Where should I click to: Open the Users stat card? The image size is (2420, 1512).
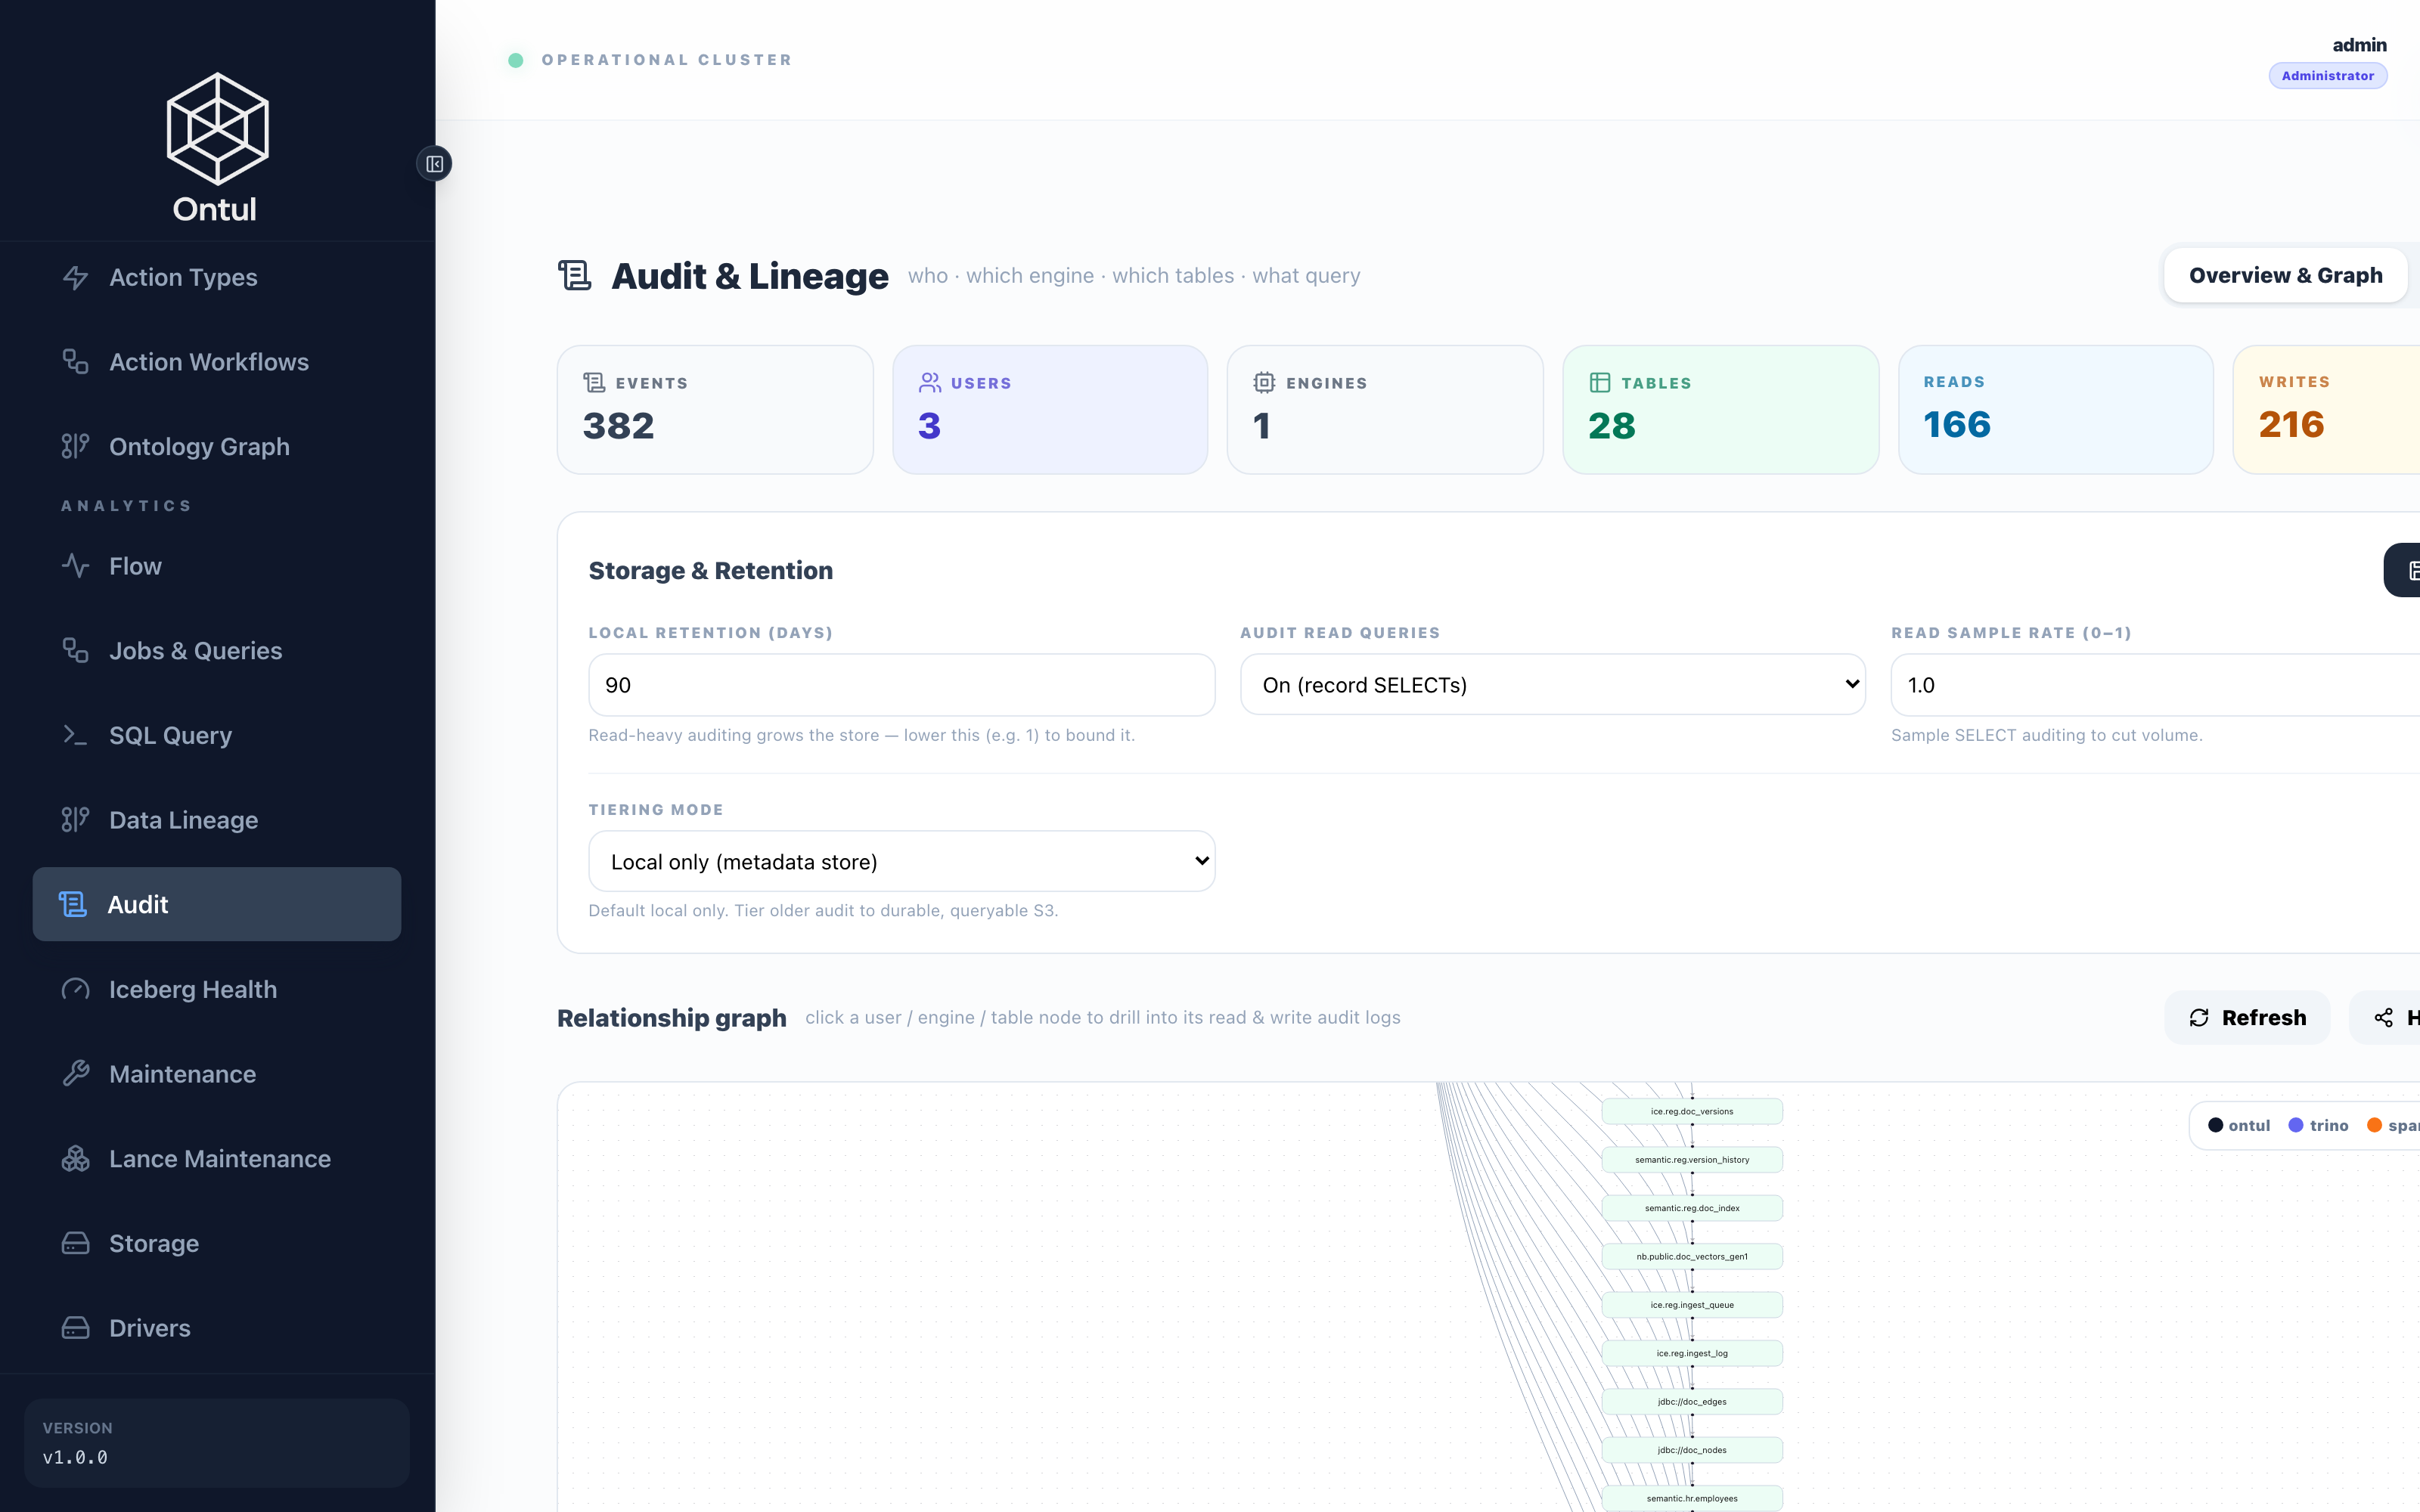coord(1050,410)
